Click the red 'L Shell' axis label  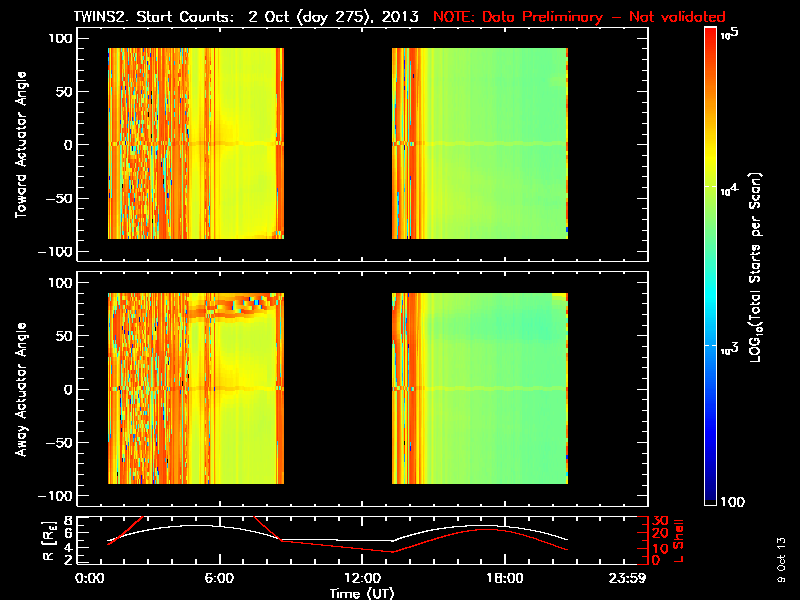tap(680, 538)
